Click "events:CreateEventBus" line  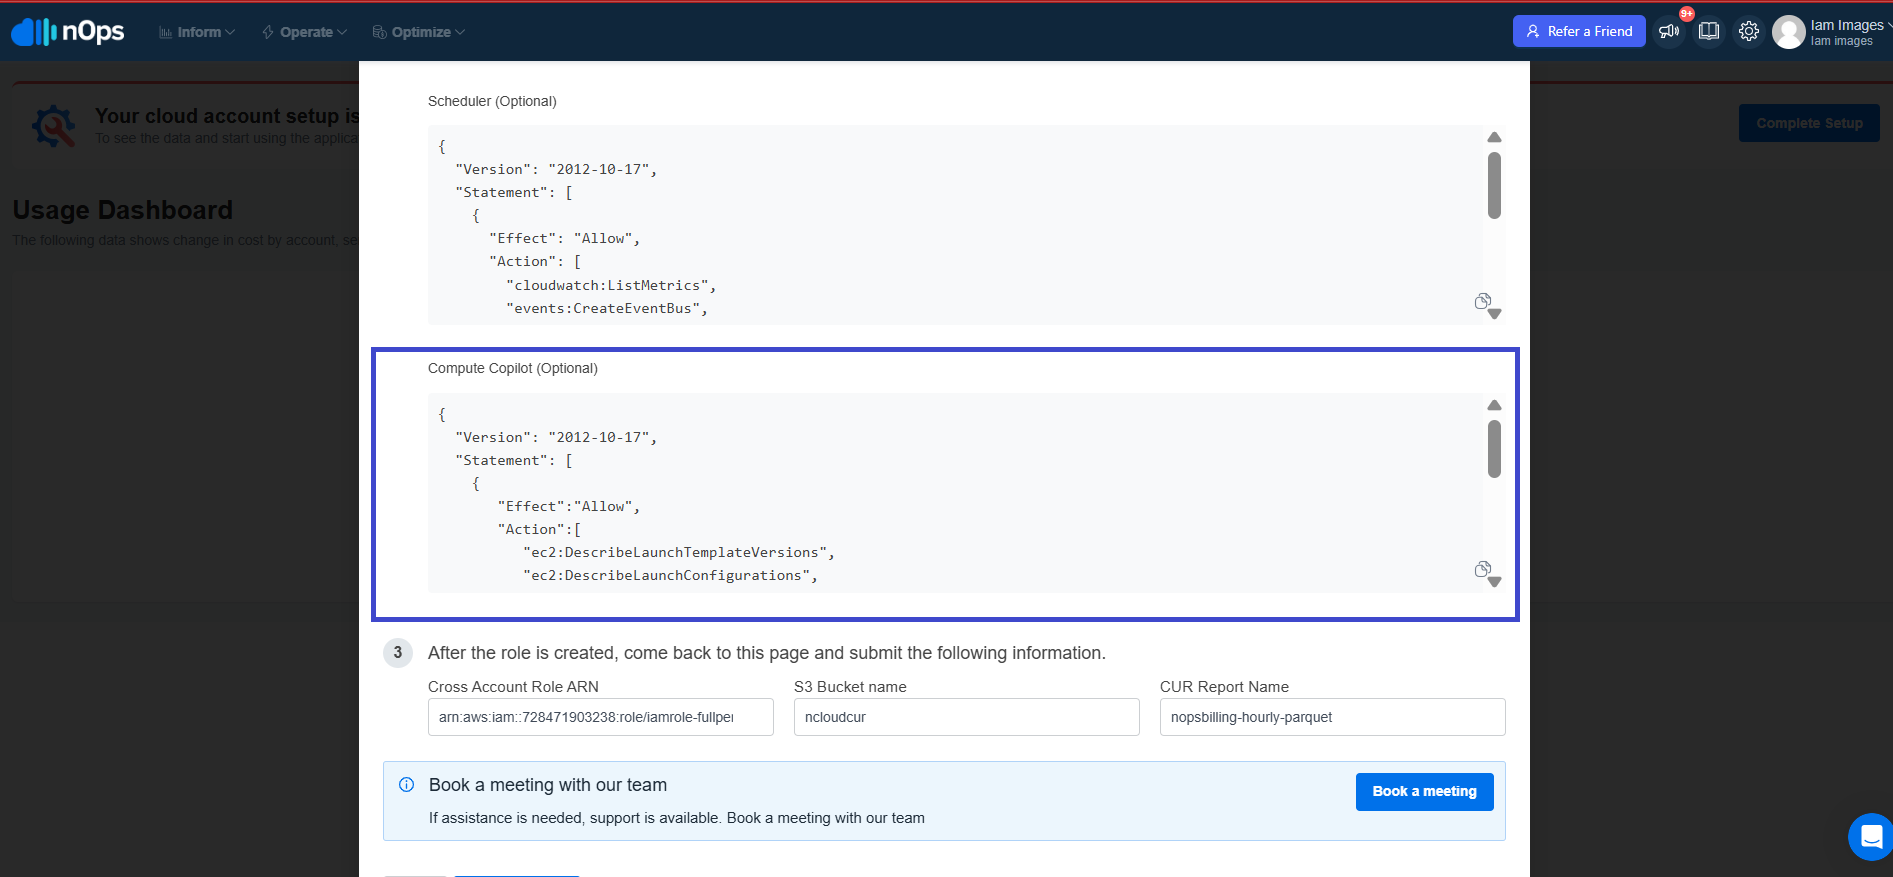point(607,308)
